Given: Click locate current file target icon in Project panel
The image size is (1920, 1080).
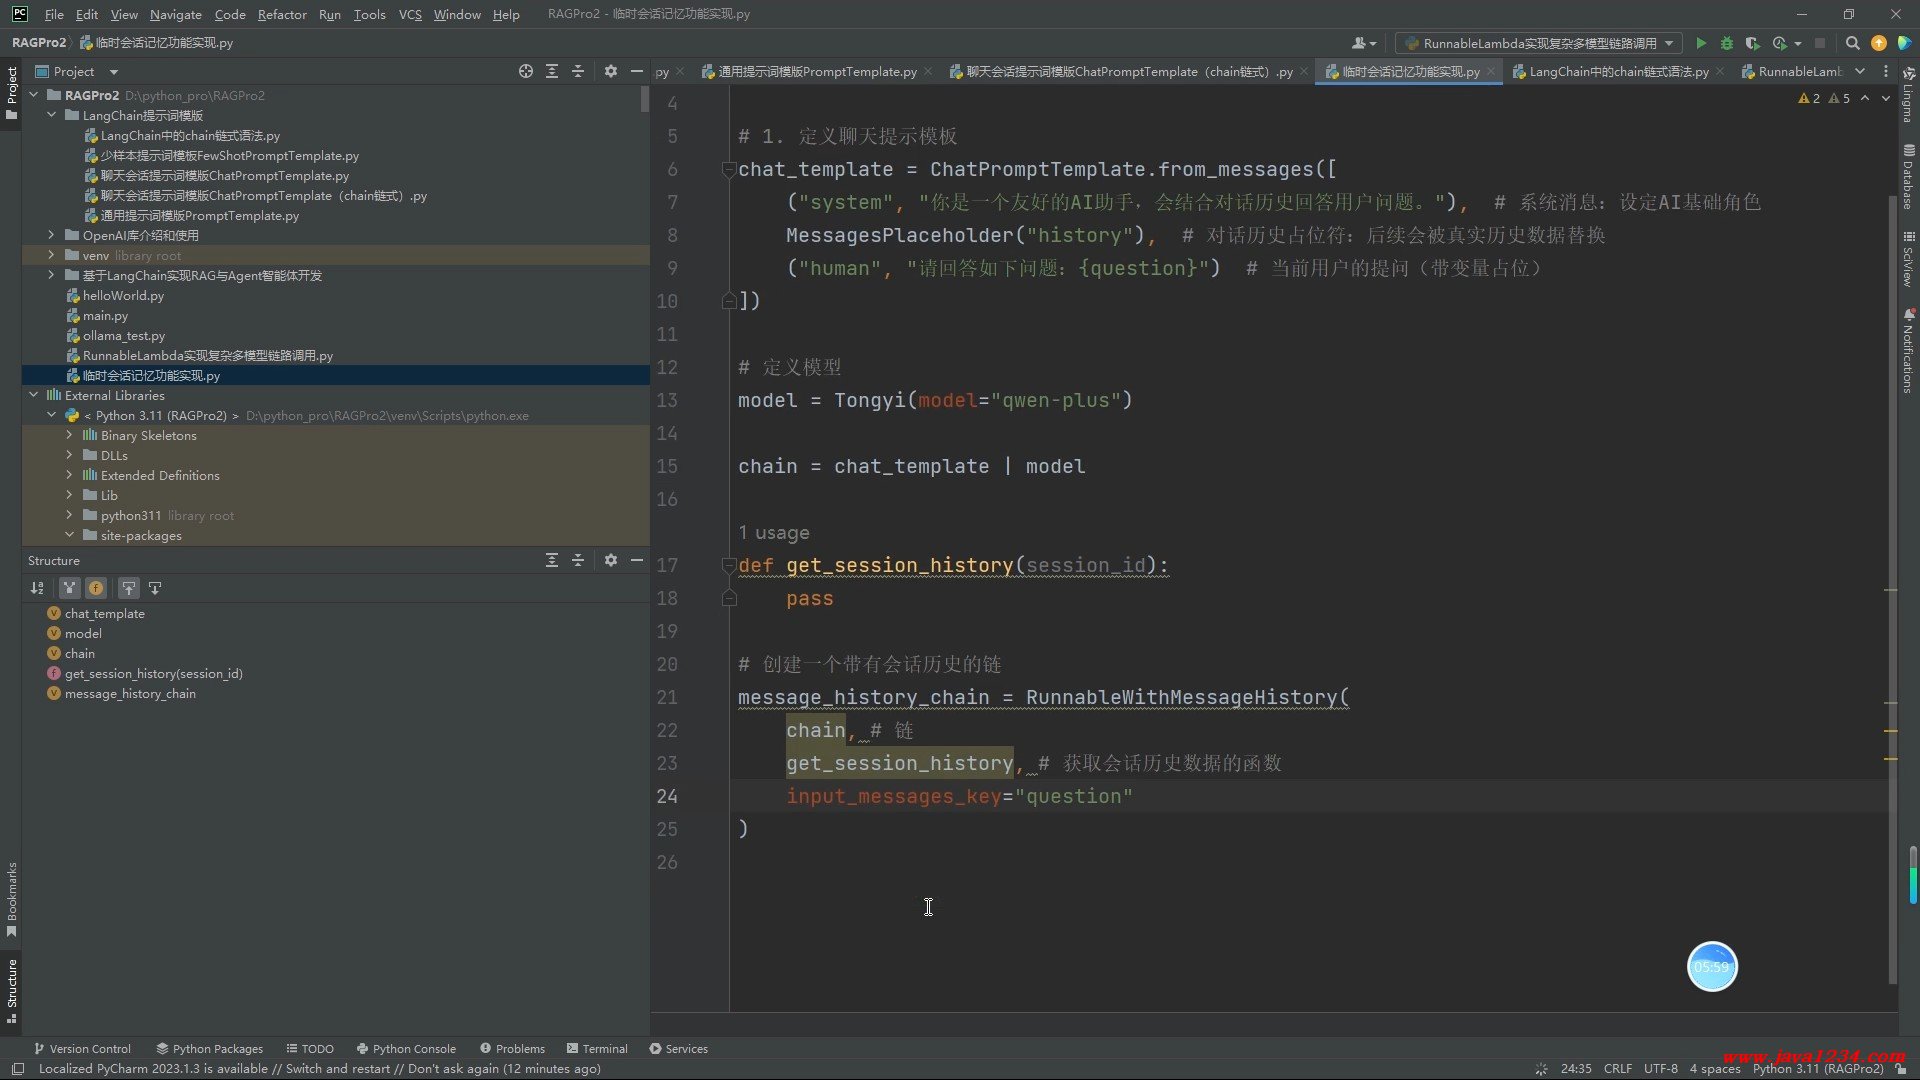Looking at the screenshot, I should tap(526, 71).
